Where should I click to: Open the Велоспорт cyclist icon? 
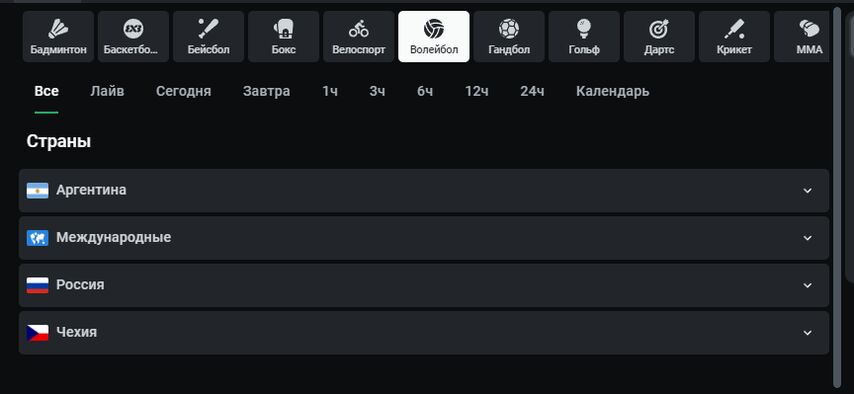coord(359,28)
